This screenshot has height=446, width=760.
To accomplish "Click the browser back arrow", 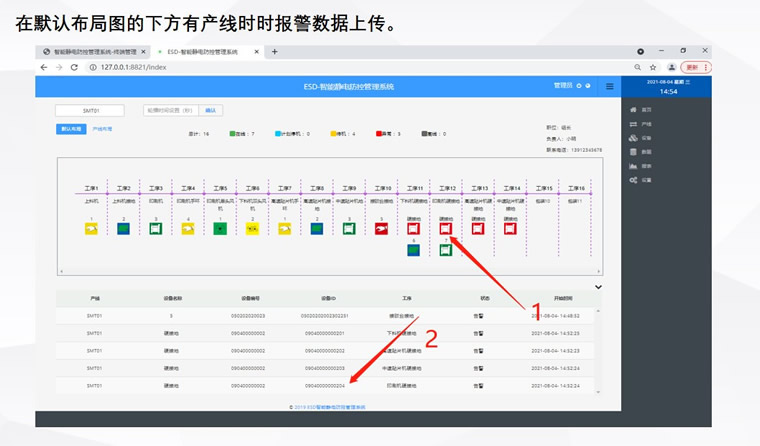I will [x=44, y=67].
